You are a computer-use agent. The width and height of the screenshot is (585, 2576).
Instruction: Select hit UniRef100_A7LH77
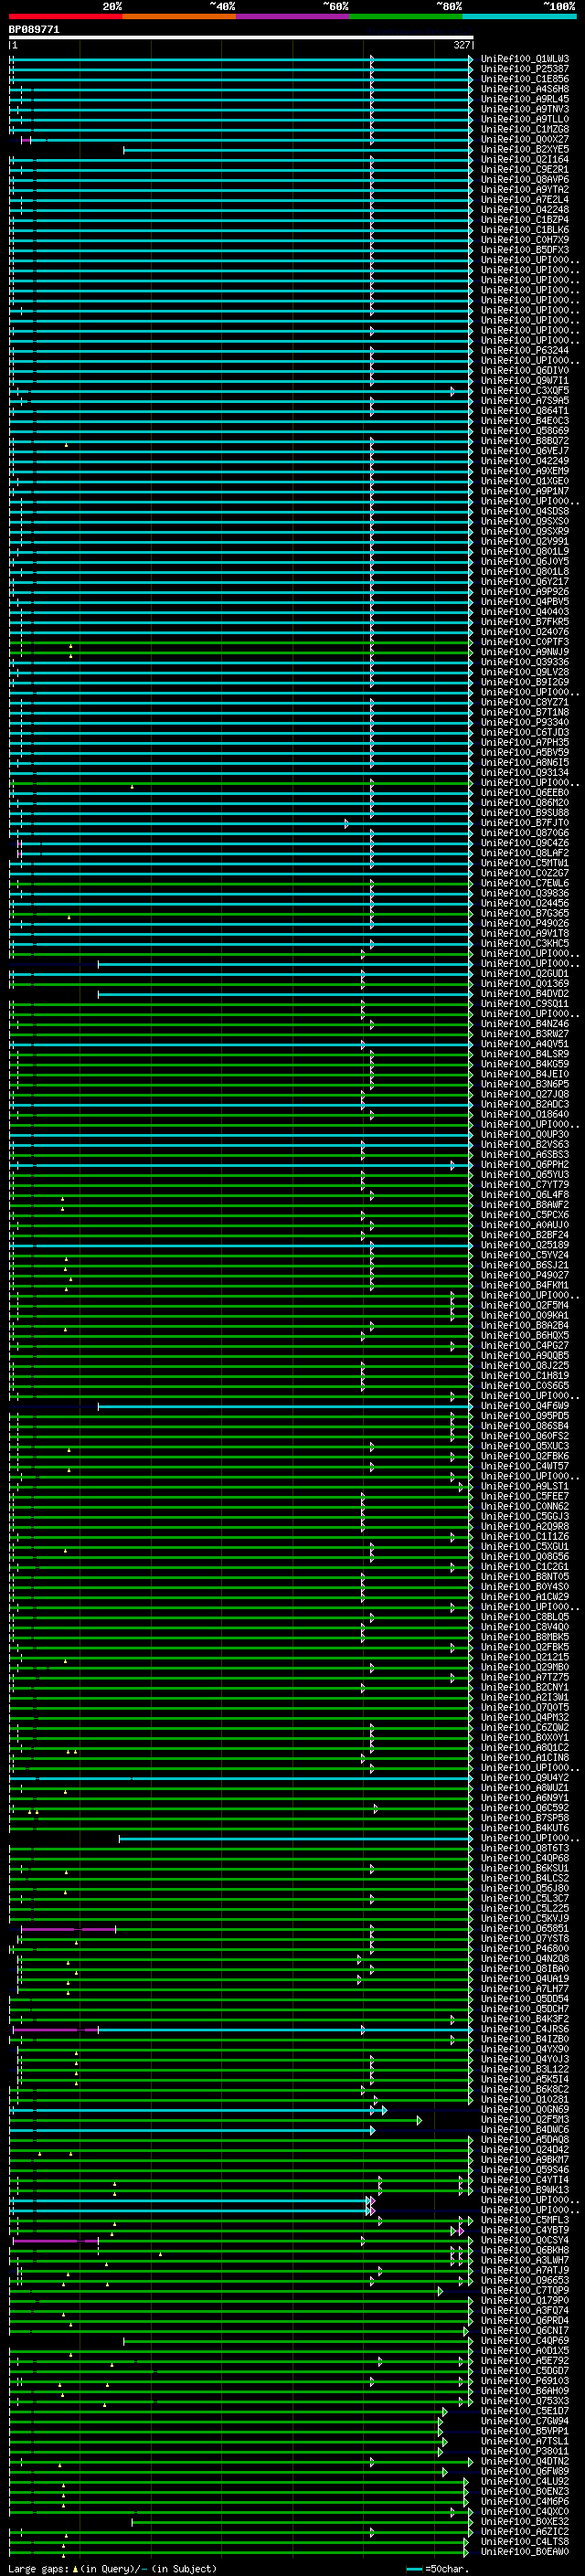[524, 1989]
